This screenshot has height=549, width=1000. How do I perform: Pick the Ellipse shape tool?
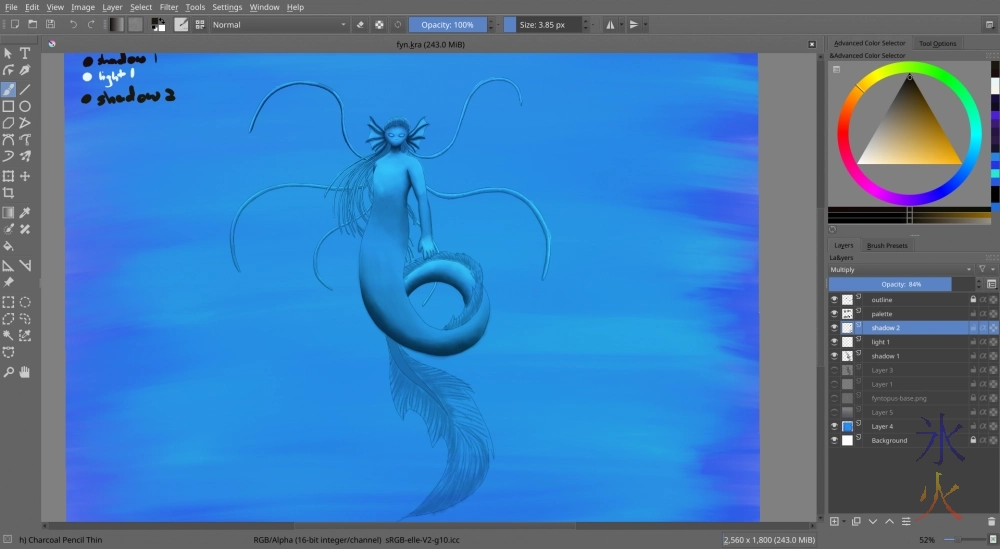pos(25,106)
